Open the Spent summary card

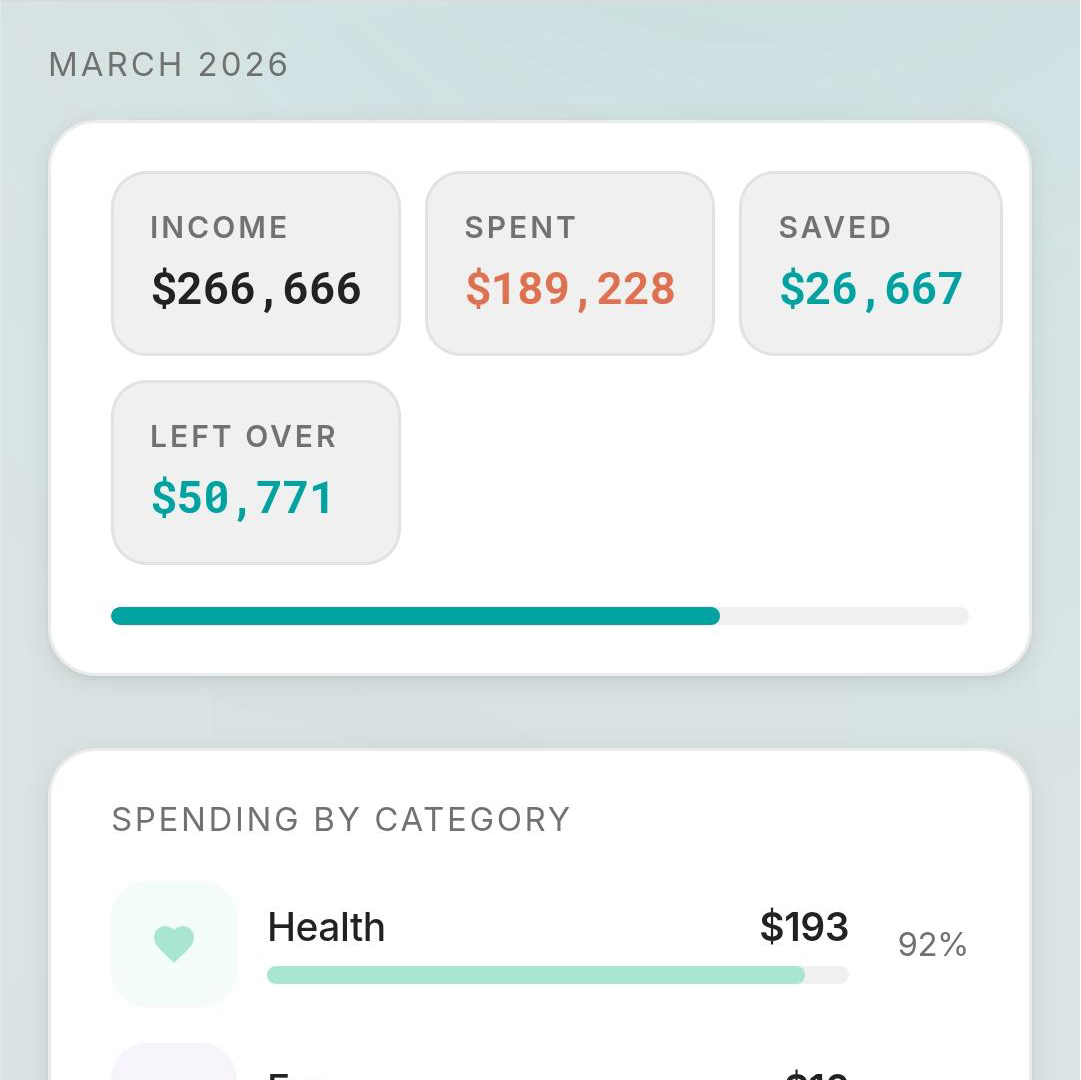click(x=570, y=263)
